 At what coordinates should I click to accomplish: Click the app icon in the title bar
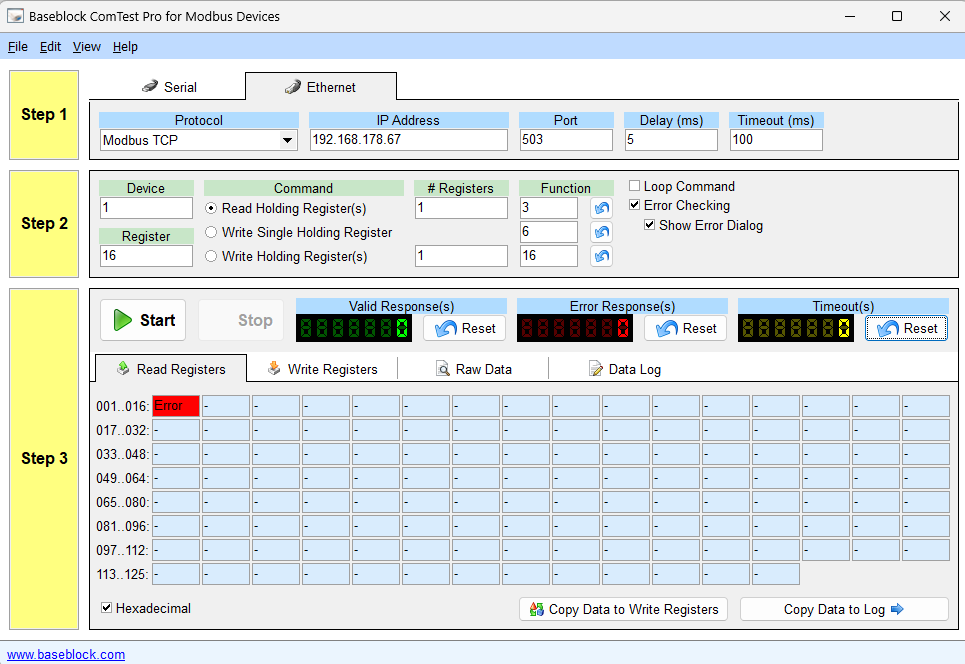15,16
